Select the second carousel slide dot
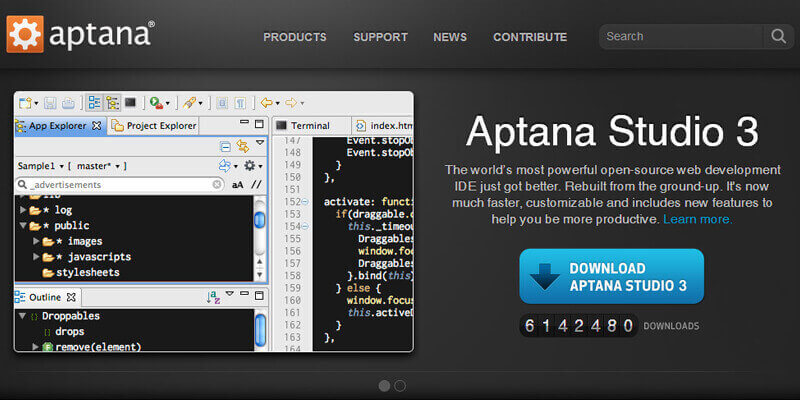Image resolution: width=800 pixels, height=400 pixels. click(400, 385)
